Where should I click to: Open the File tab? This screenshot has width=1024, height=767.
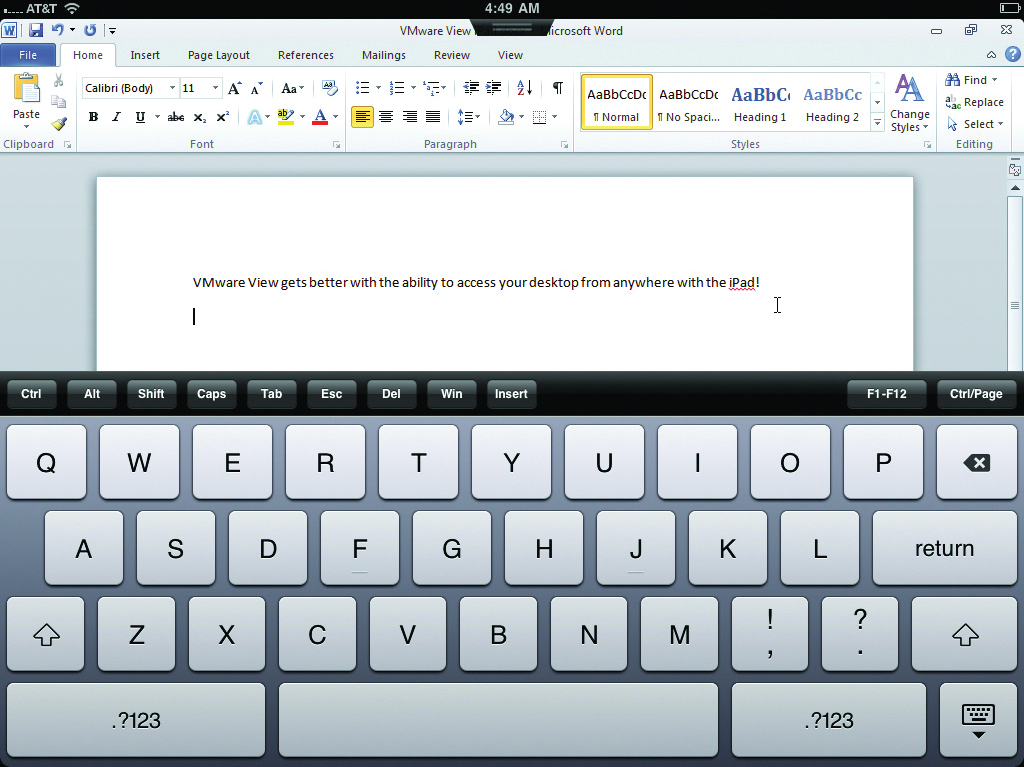click(28, 55)
